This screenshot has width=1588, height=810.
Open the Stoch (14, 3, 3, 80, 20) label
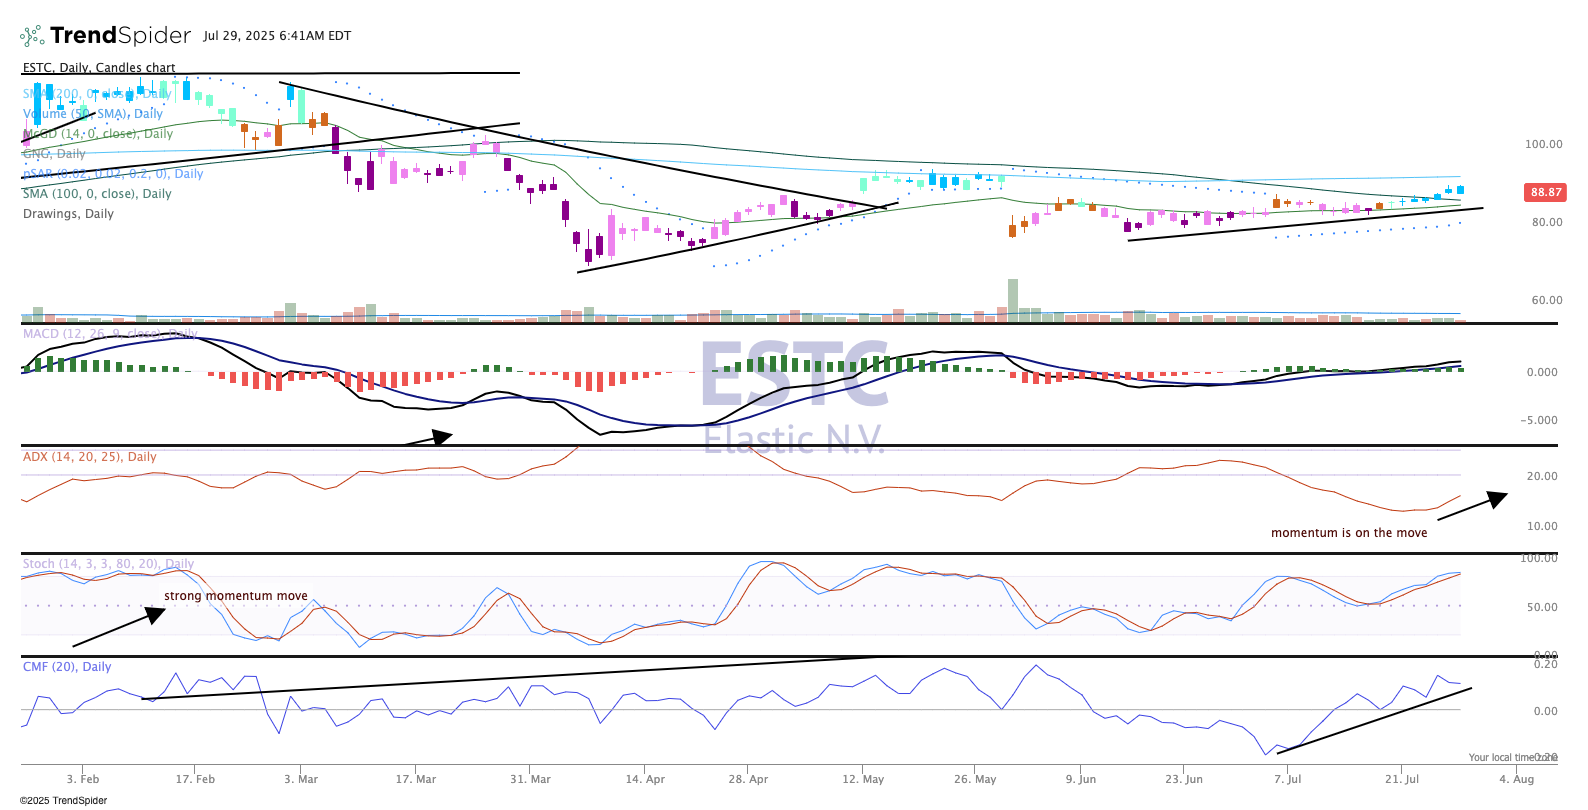point(108,564)
